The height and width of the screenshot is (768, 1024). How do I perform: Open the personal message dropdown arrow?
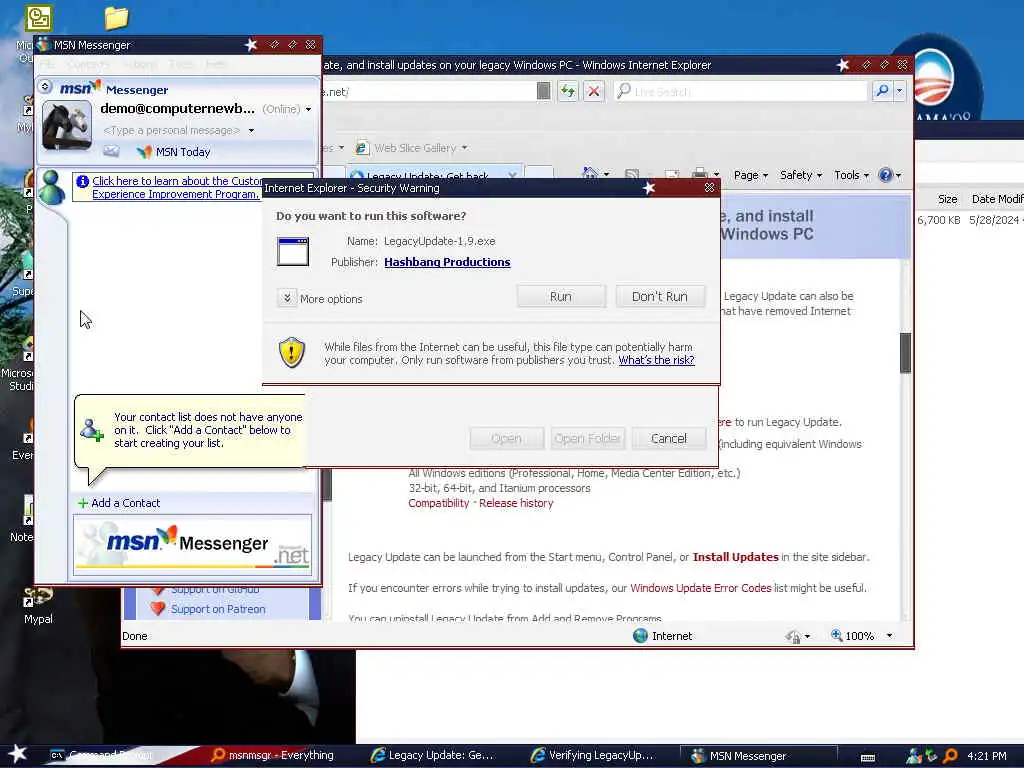251,131
